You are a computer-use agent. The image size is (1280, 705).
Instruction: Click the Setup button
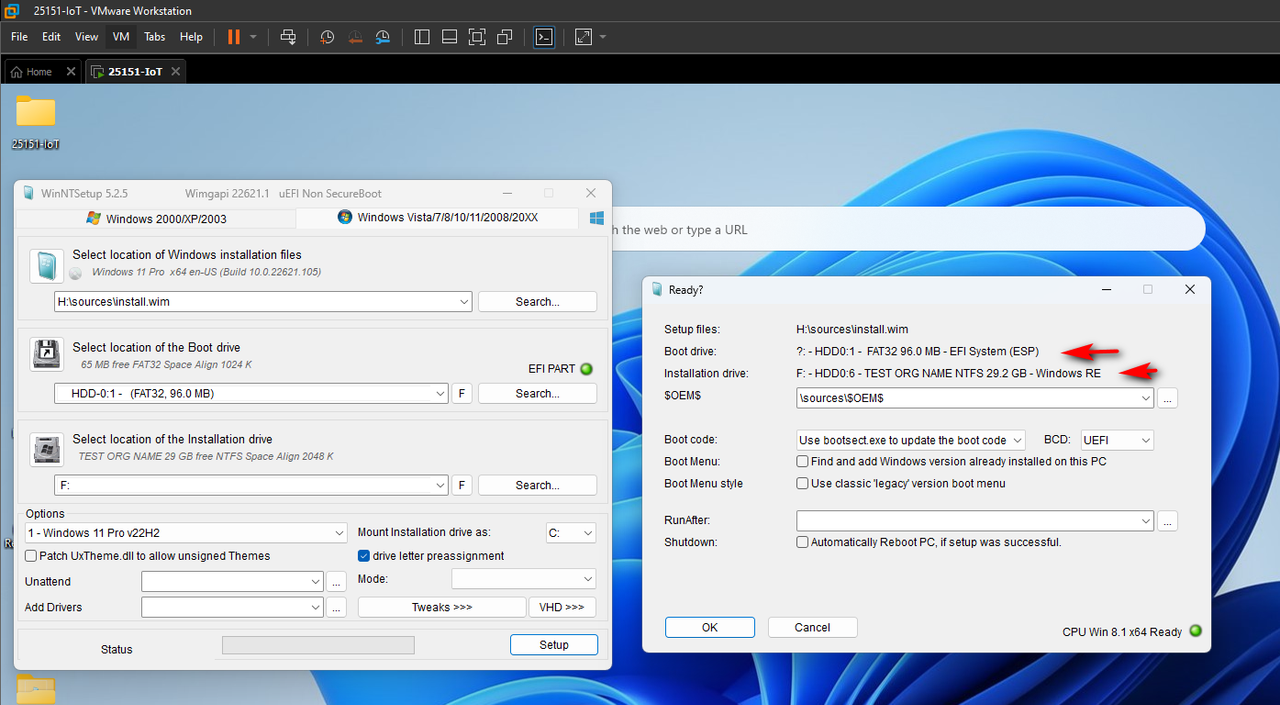554,645
